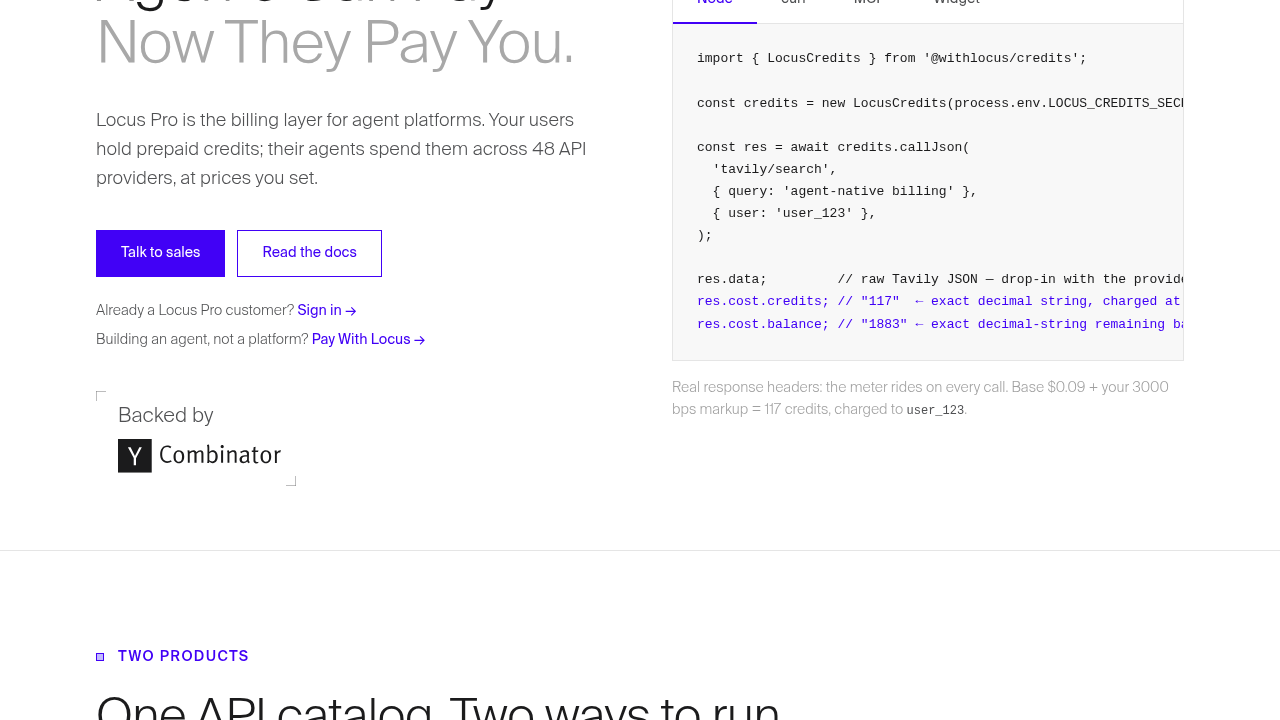1280x720 pixels.
Task: Click 'Already a Locus Pro customer?' text
Action: (195, 311)
